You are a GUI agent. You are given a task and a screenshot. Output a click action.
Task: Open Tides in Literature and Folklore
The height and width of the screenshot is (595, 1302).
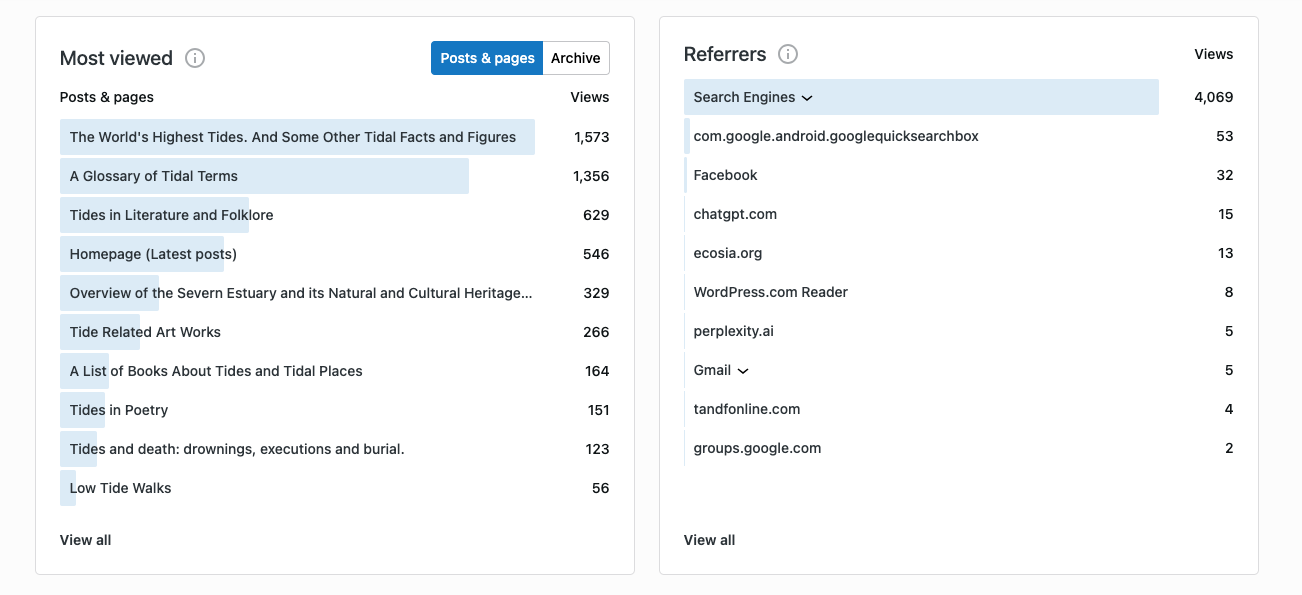(x=171, y=215)
